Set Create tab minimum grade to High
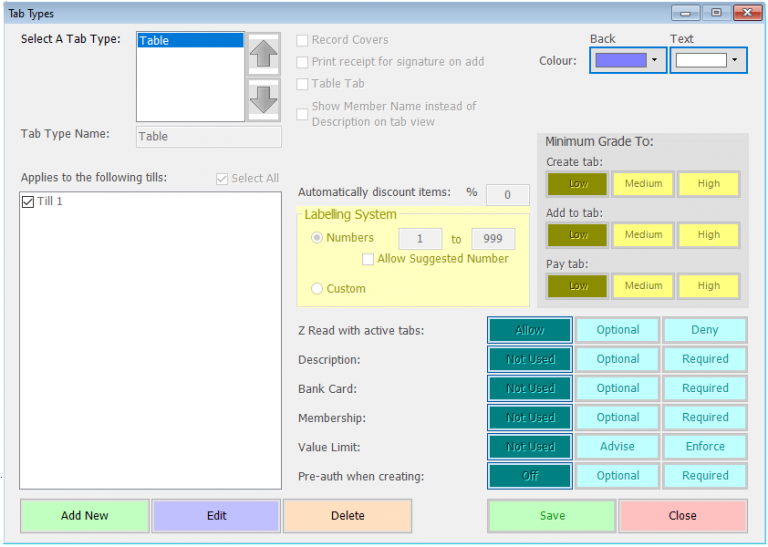768x547 pixels. click(708, 184)
